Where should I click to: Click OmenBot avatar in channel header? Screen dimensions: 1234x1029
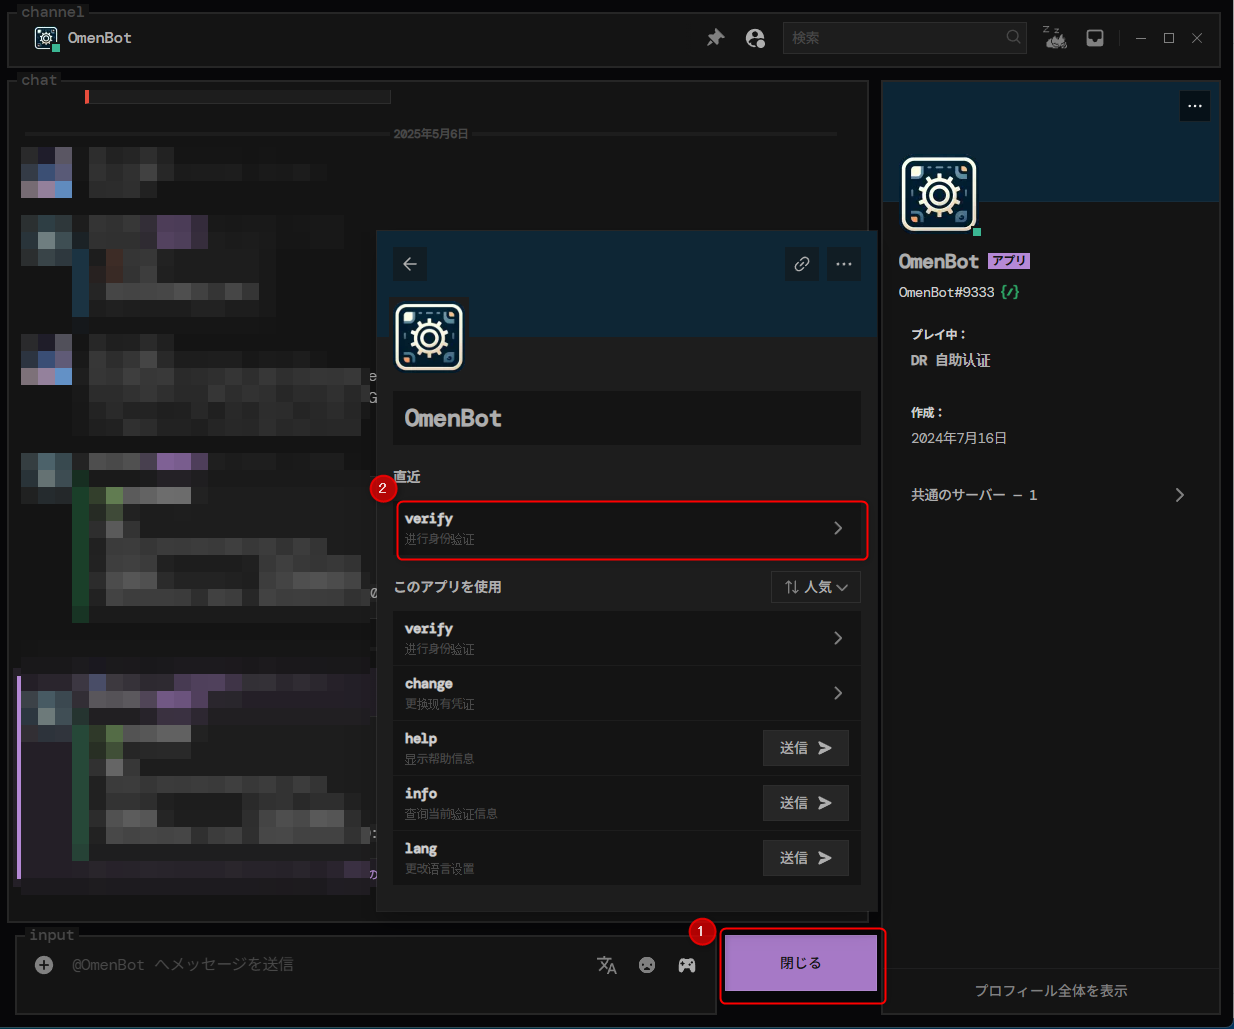(x=46, y=38)
